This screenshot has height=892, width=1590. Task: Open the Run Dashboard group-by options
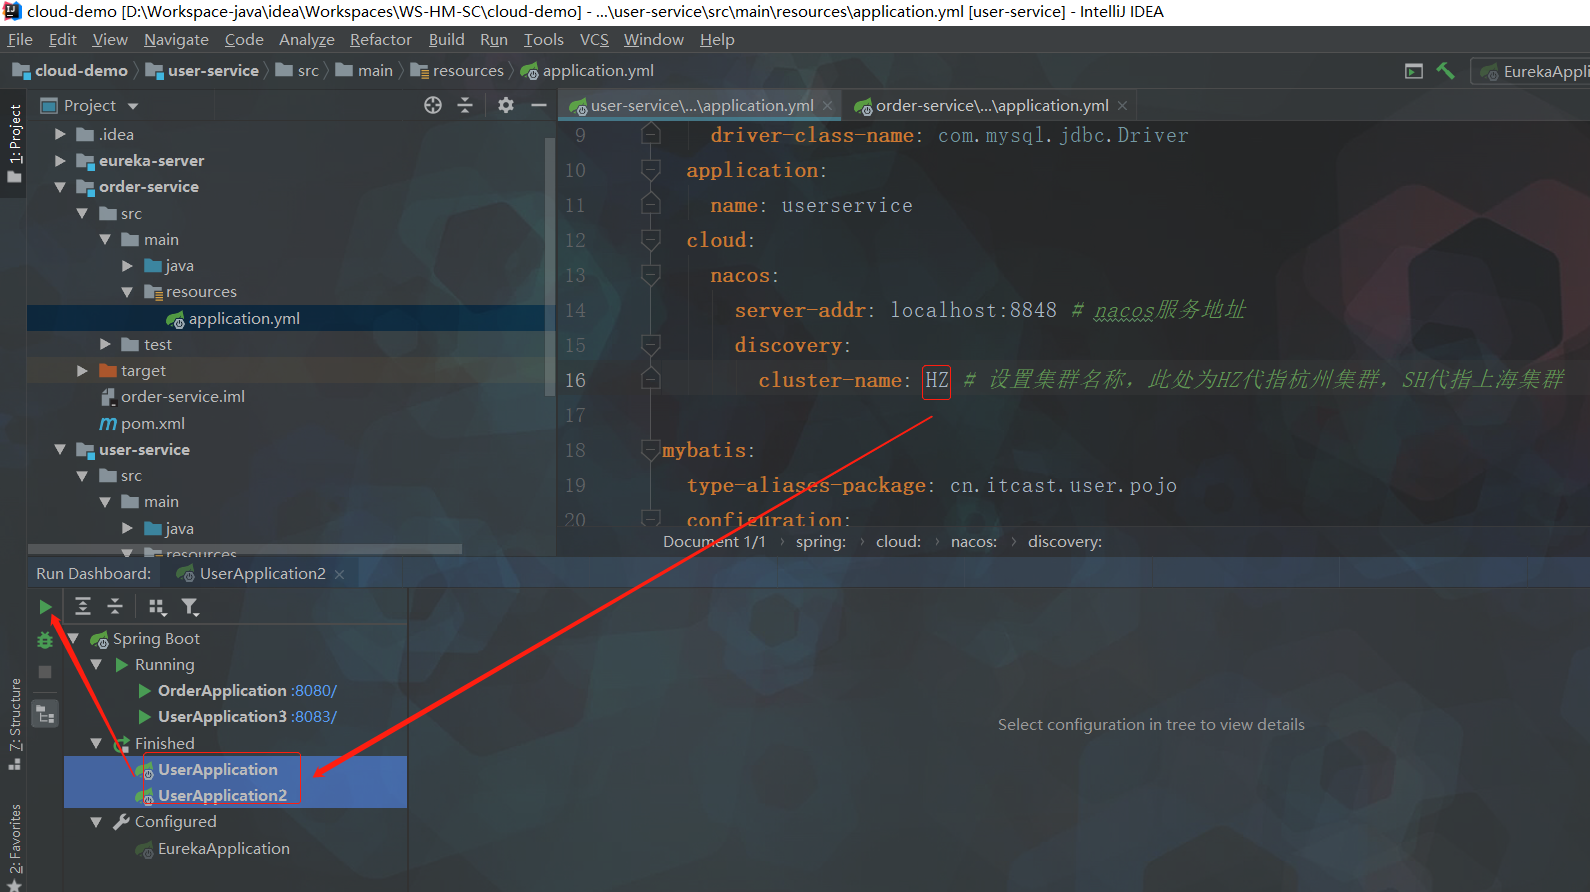point(157,607)
